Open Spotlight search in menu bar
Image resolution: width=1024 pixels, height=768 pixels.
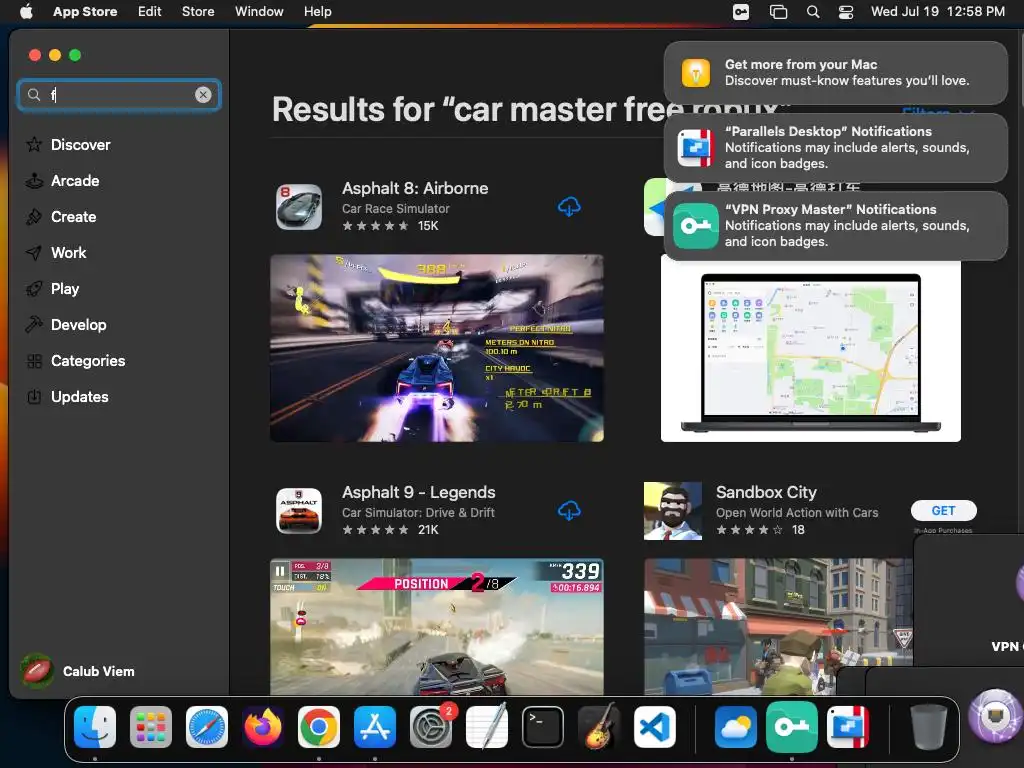(812, 12)
